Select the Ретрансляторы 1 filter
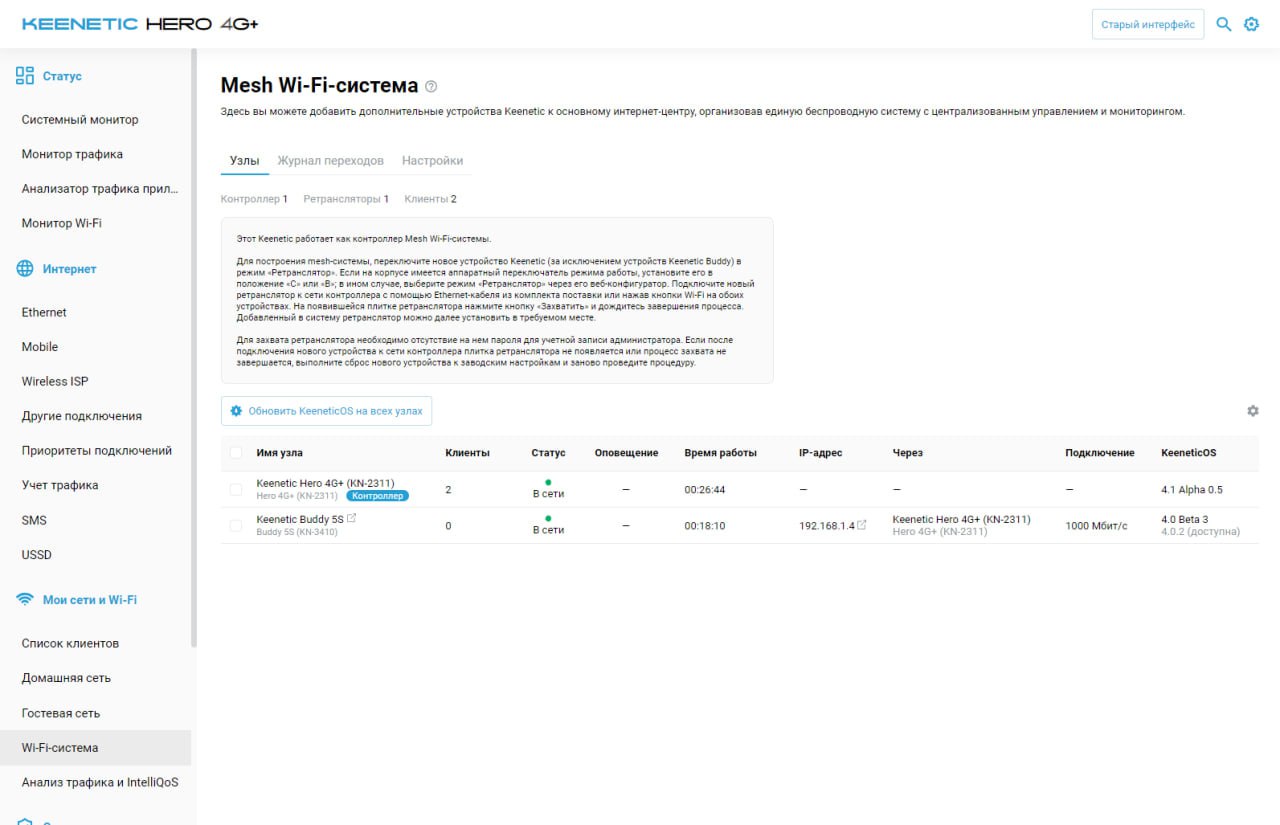This screenshot has width=1280, height=825. tap(346, 199)
